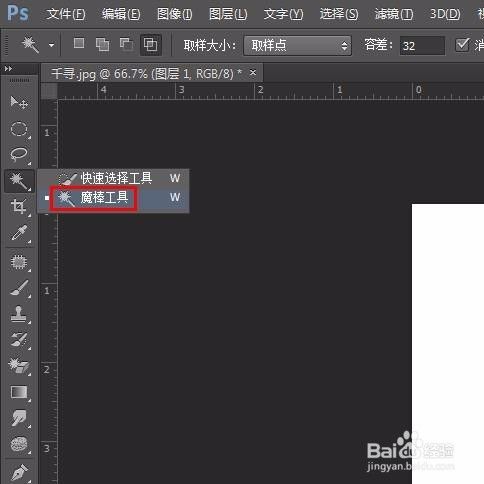Choose New Selection mode icon

[79, 44]
